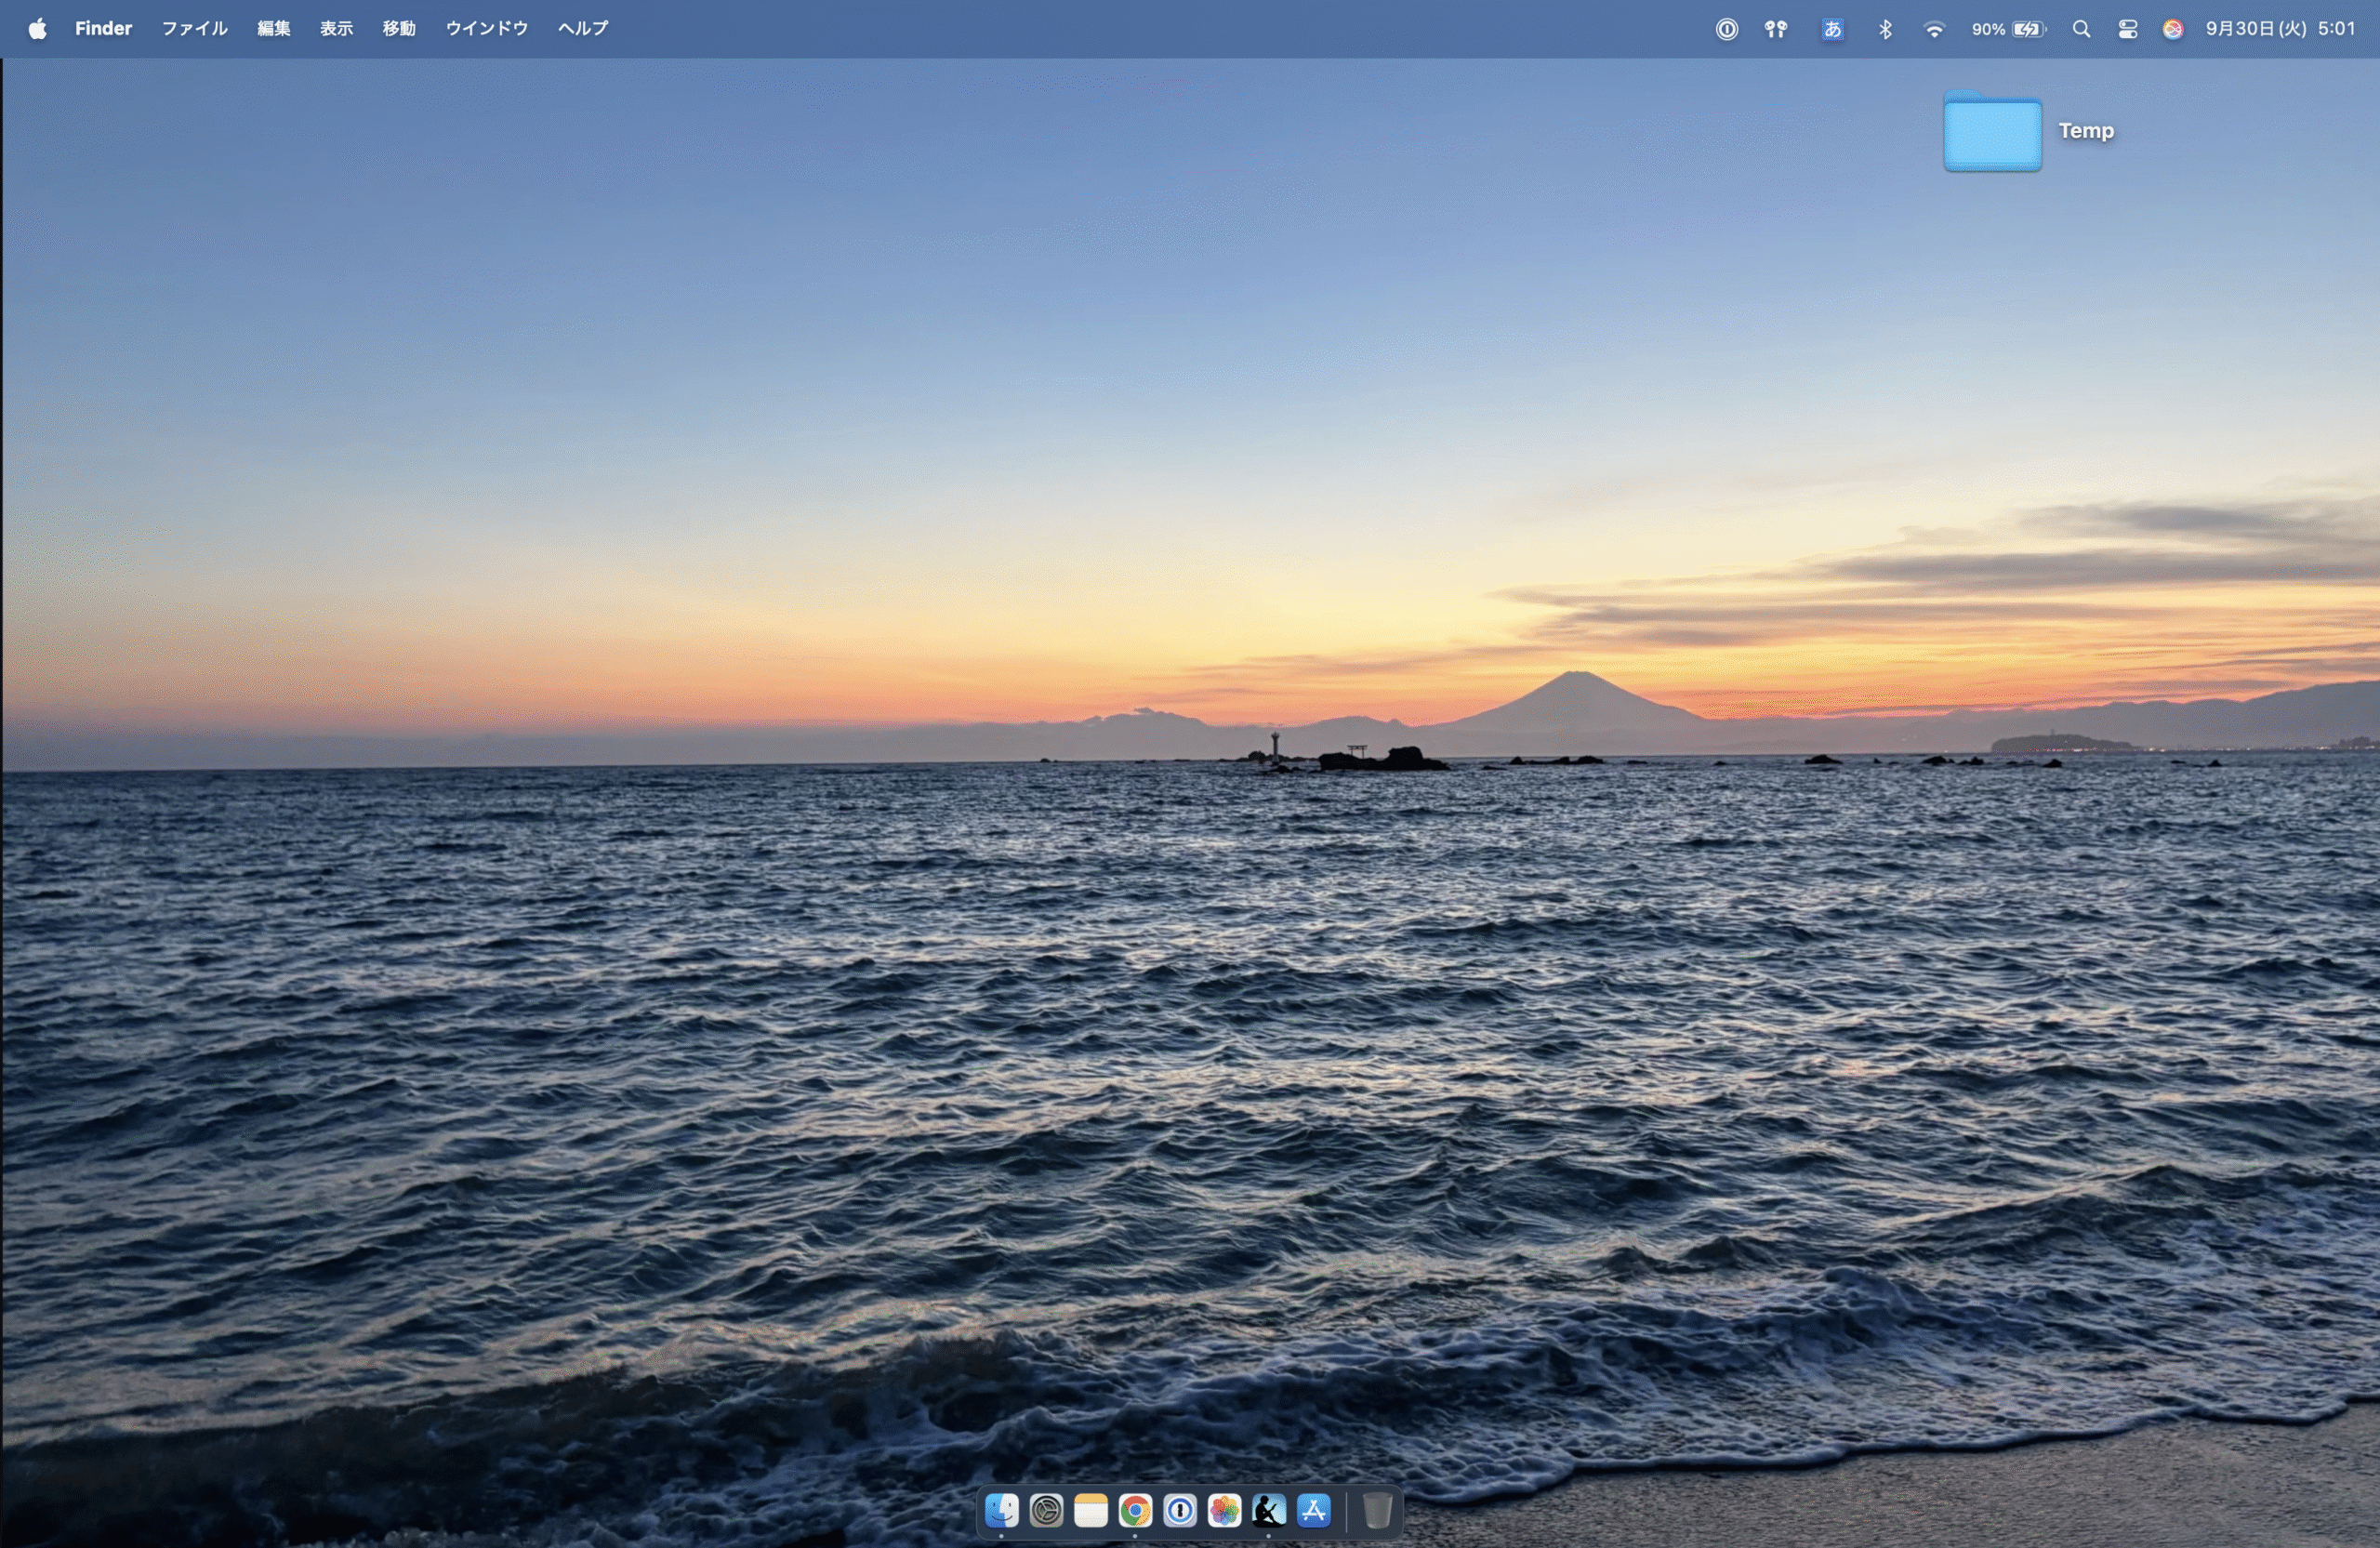Launch Google Chrome from the Dock
Screen dimensions: 2380x1548
[x=1135, y=1510]
